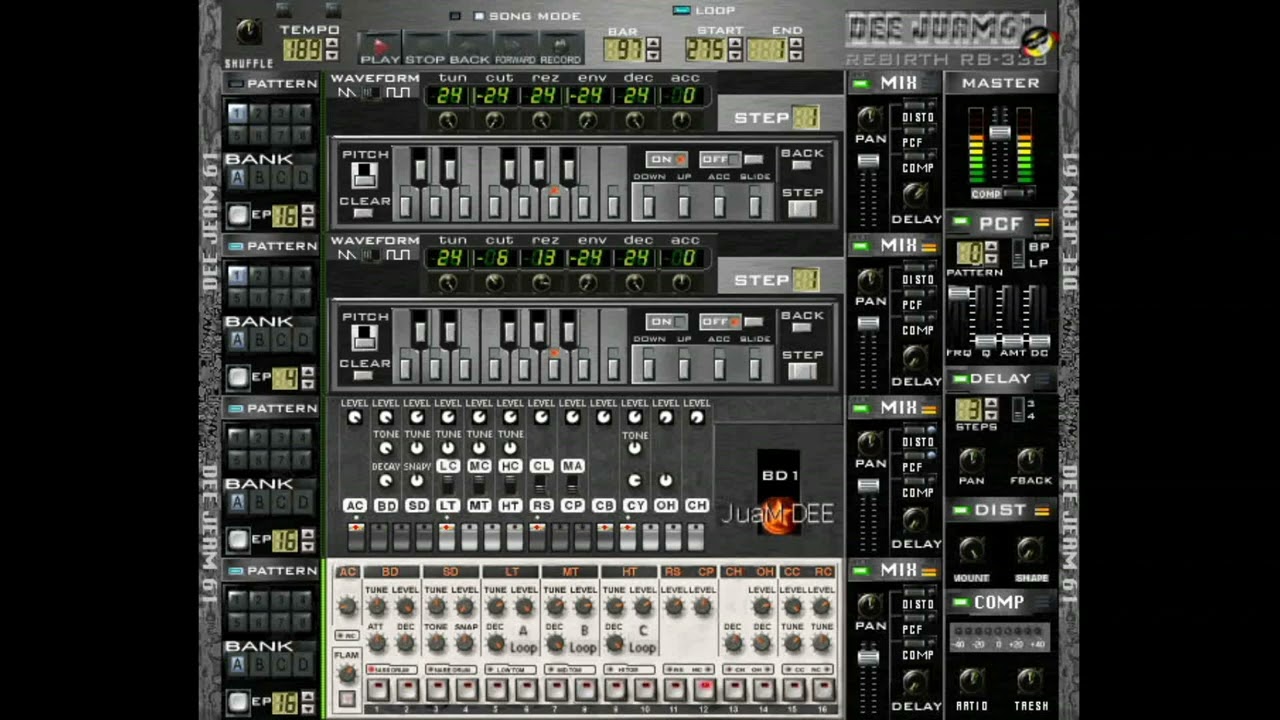Select square waveform on second synth
1280x720 pixels.
tap(399, 255)
